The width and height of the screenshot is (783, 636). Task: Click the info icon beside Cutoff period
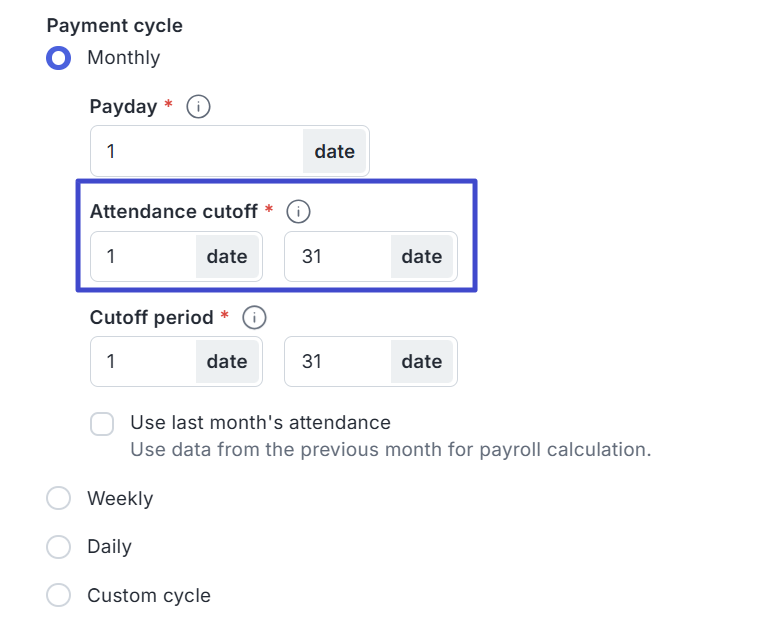(x=255, y=317)
